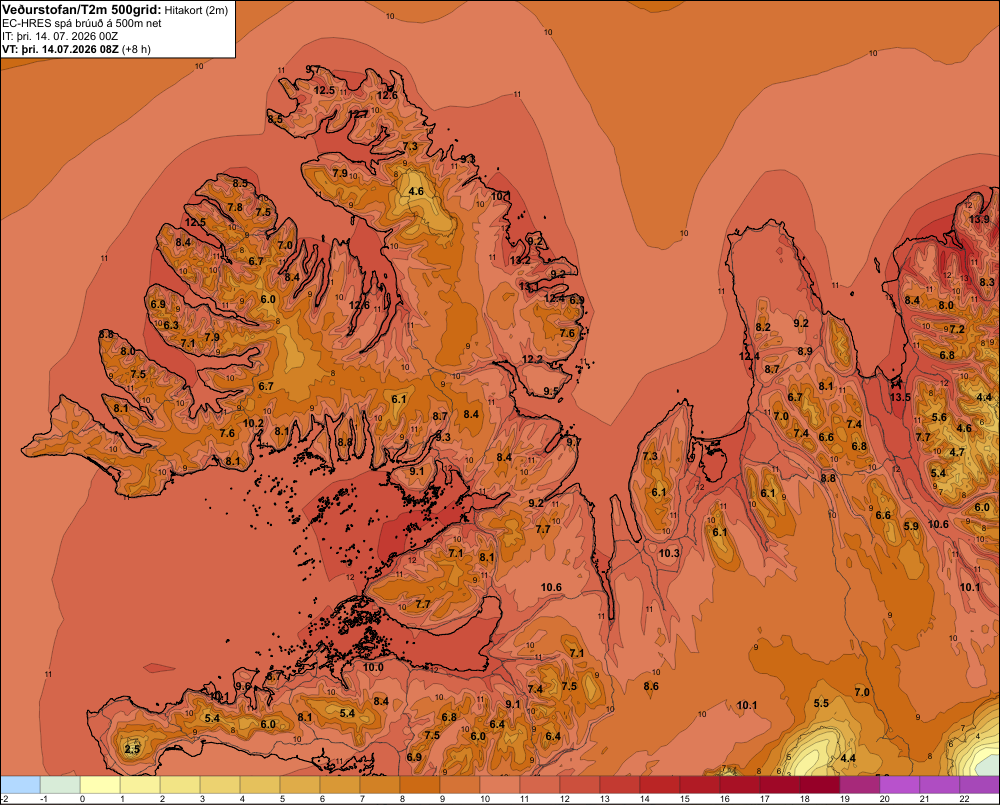
Task: Click the 8.6 temperature value on the map
Action: point(651,686)
